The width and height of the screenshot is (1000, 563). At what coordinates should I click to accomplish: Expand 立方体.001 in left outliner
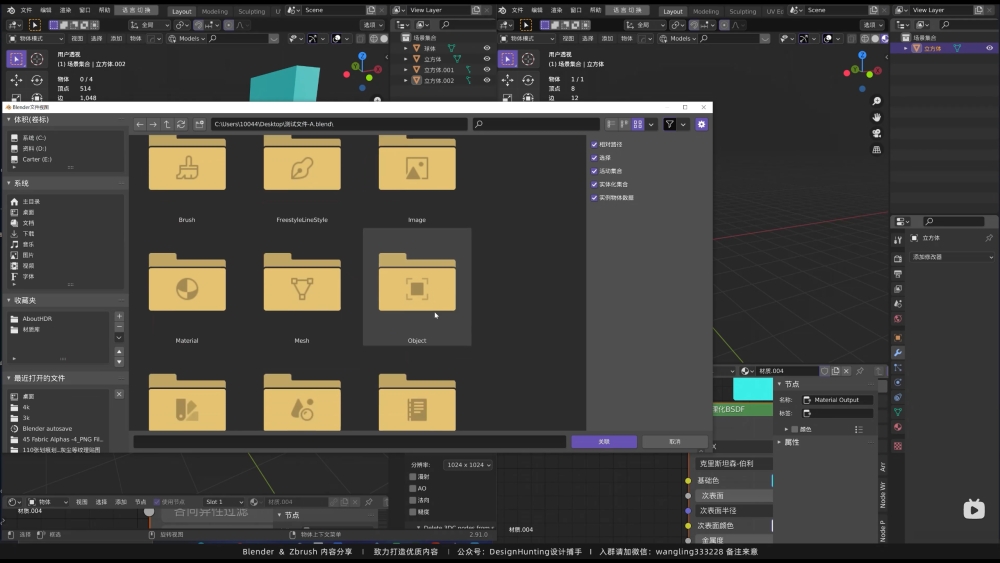406,69
